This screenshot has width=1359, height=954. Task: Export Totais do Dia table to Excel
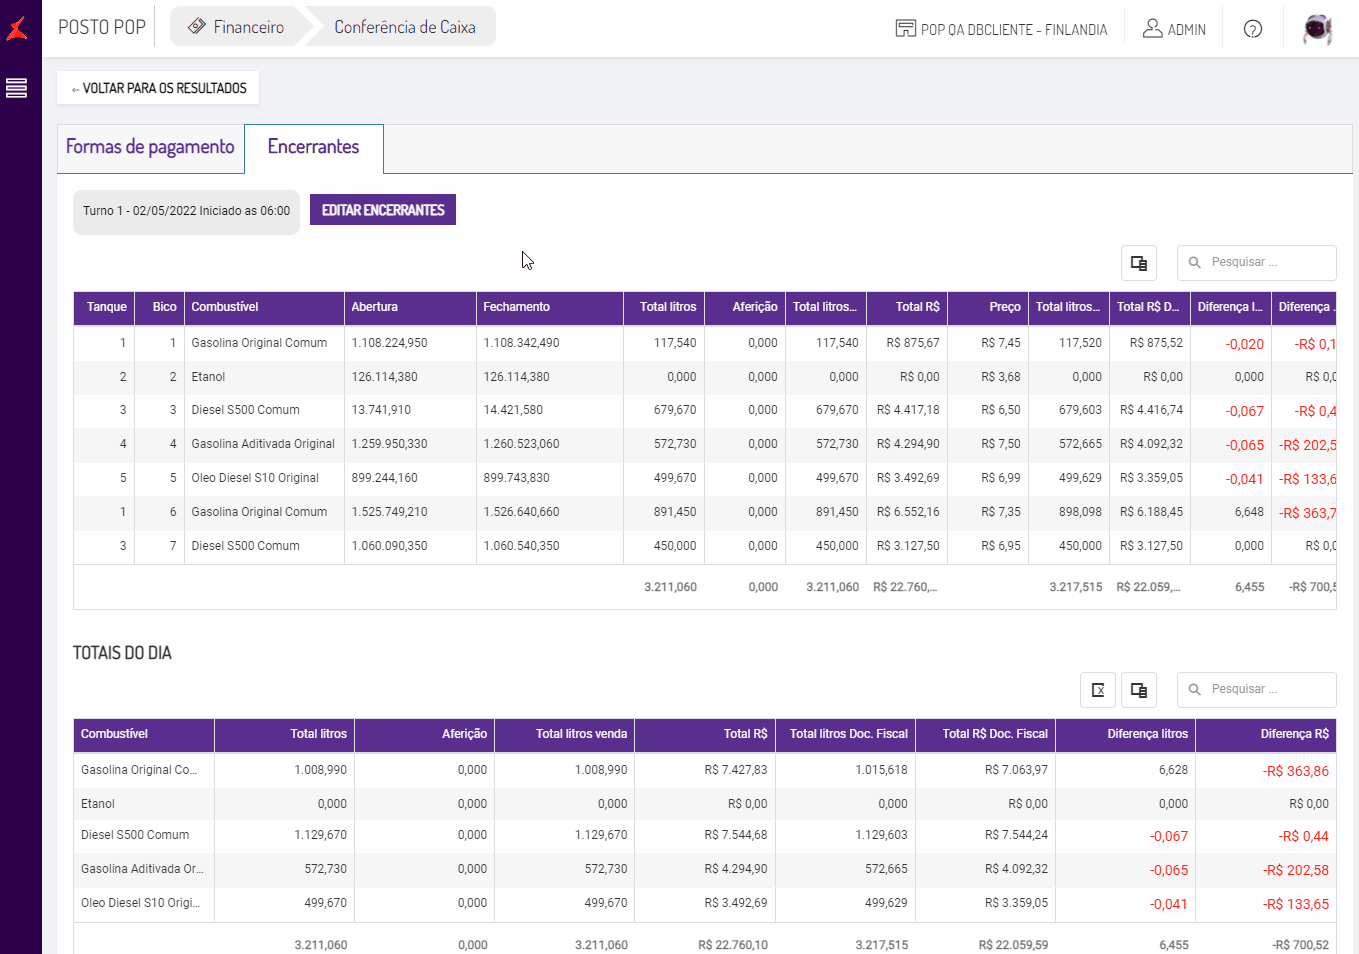pos(1097,690)
